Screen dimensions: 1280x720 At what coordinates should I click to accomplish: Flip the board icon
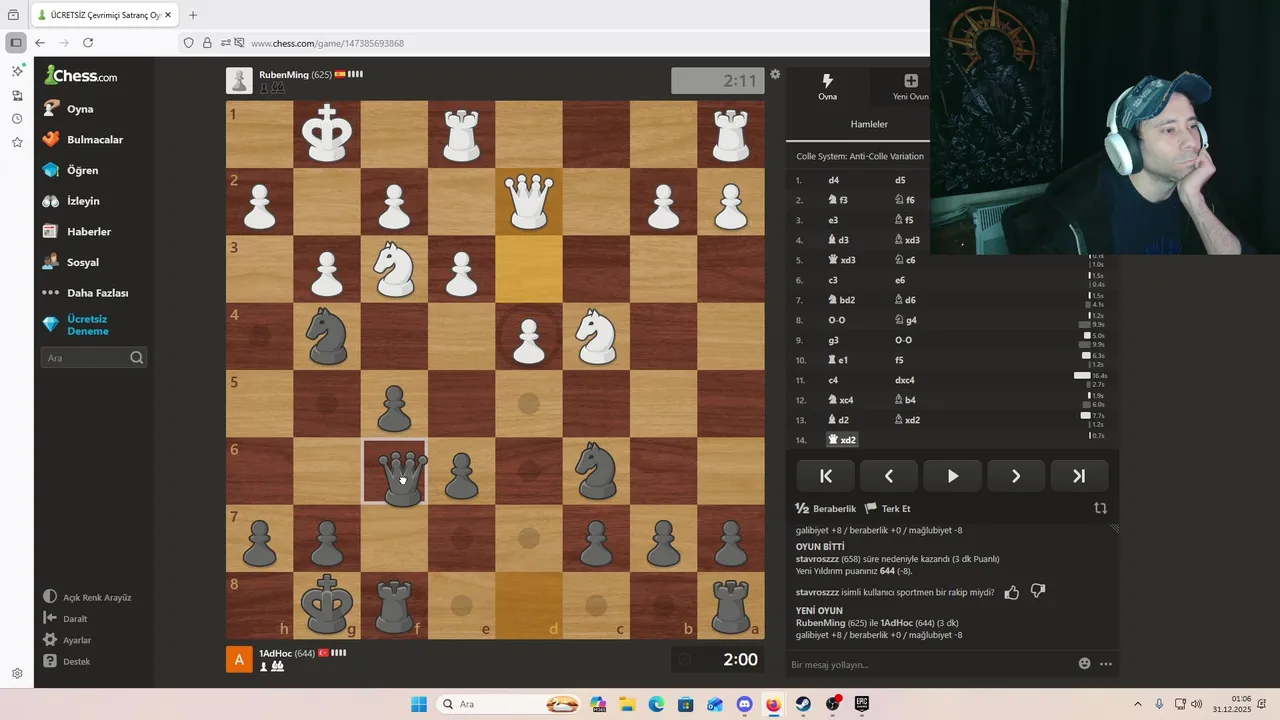(1100, 508)
